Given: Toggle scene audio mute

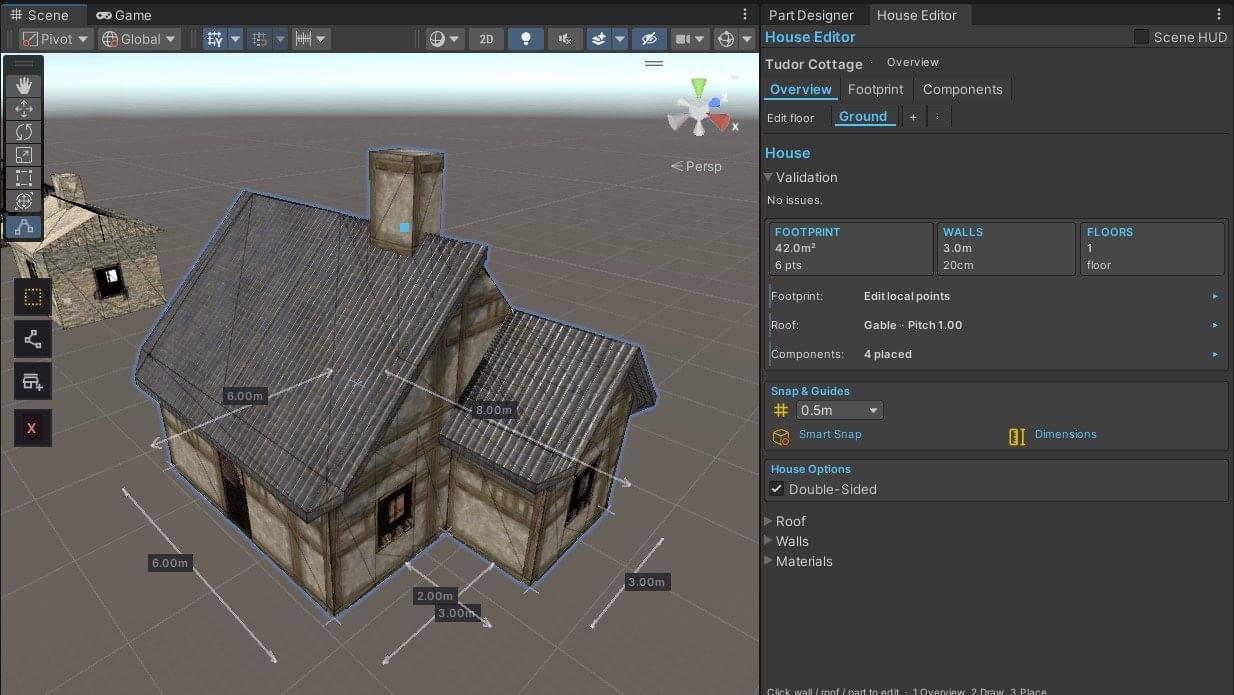Looking at the screenshot, I should pos(565,39).
